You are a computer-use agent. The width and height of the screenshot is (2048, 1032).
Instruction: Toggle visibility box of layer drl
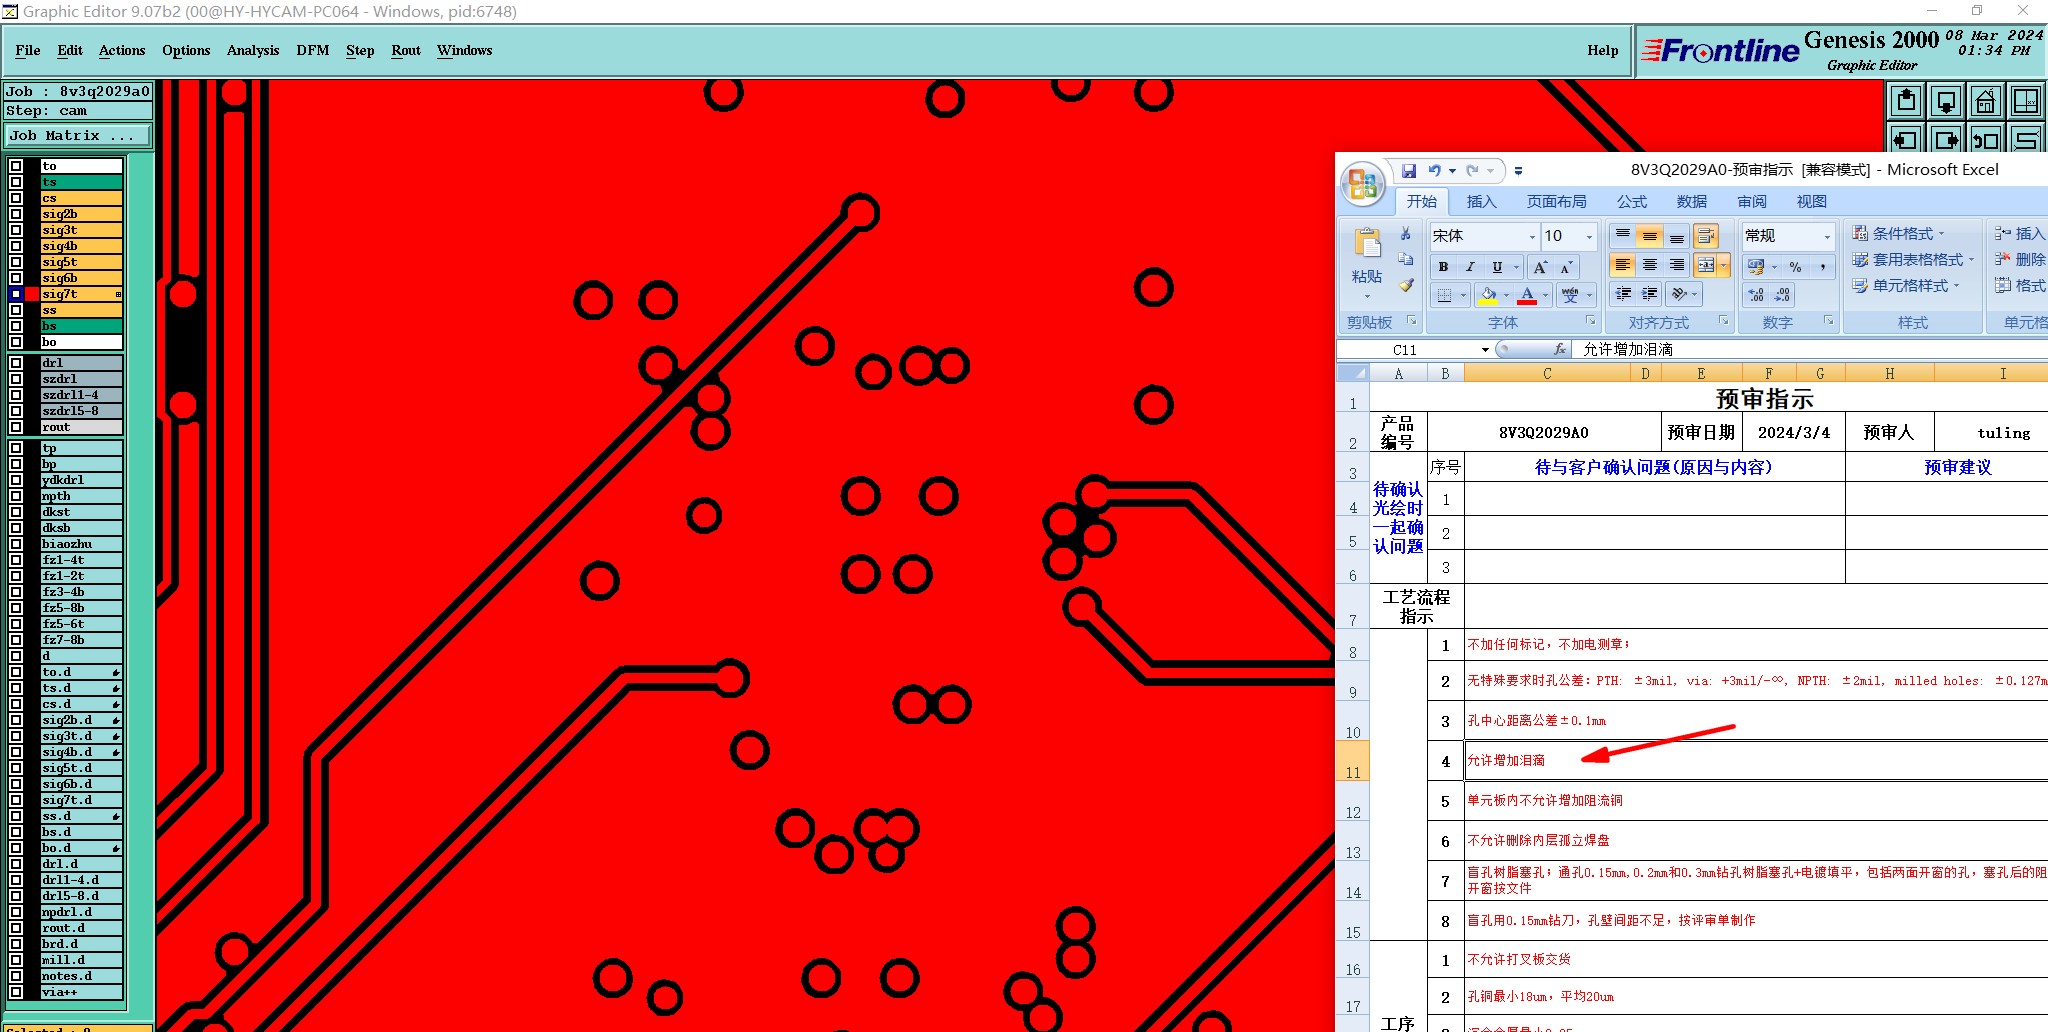(16, 363)
